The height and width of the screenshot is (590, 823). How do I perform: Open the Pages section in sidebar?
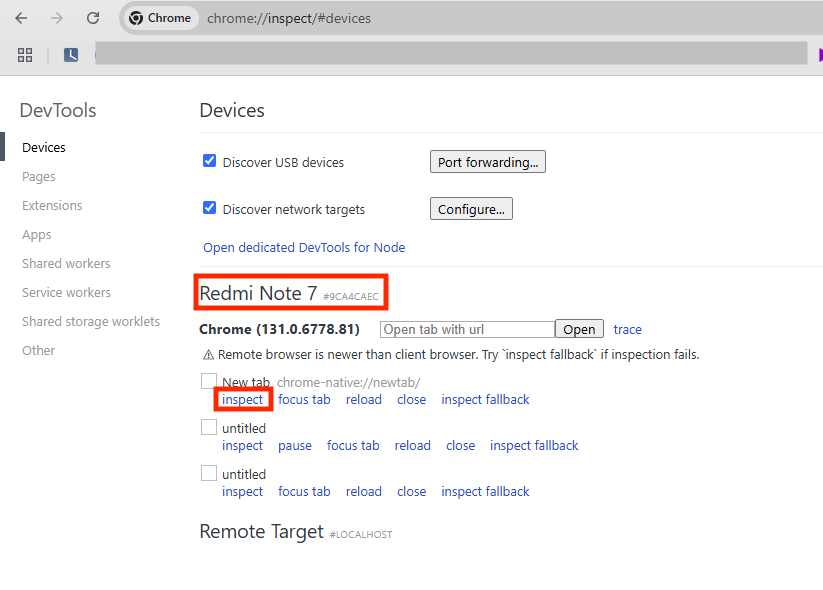[39, 176]
